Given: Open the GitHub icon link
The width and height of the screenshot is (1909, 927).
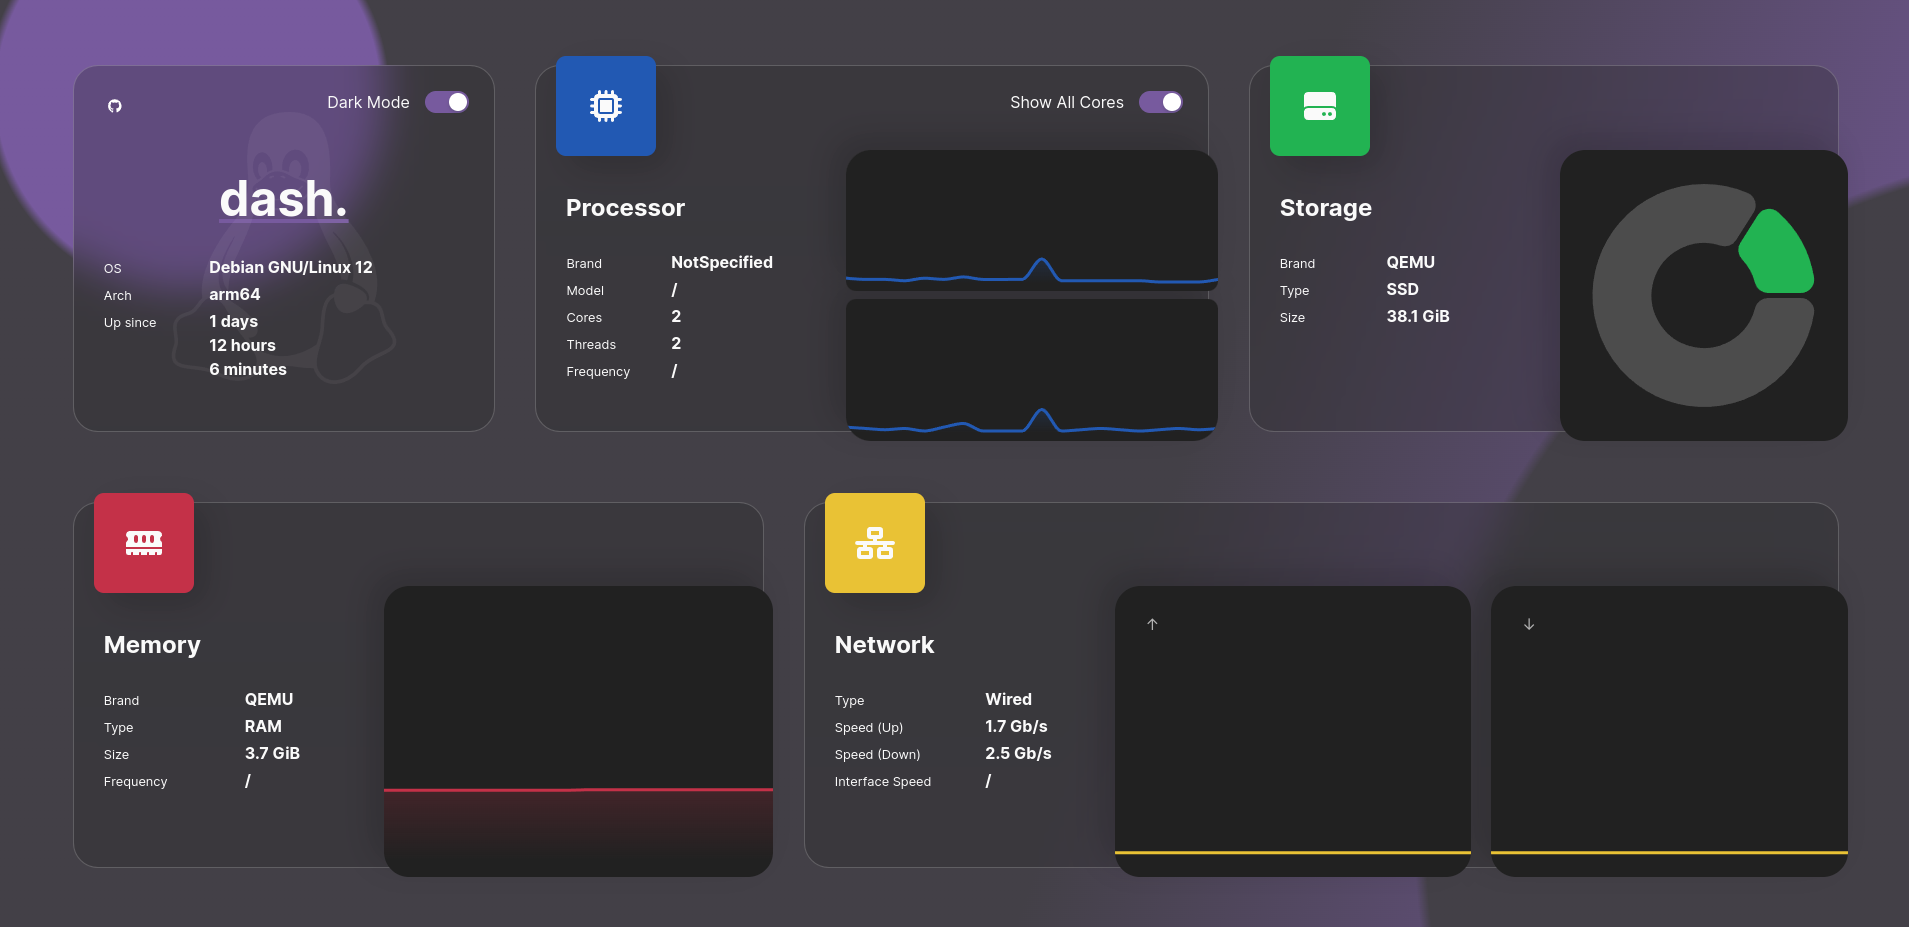Looking at the screenshot, I should [x=115, y=106].
